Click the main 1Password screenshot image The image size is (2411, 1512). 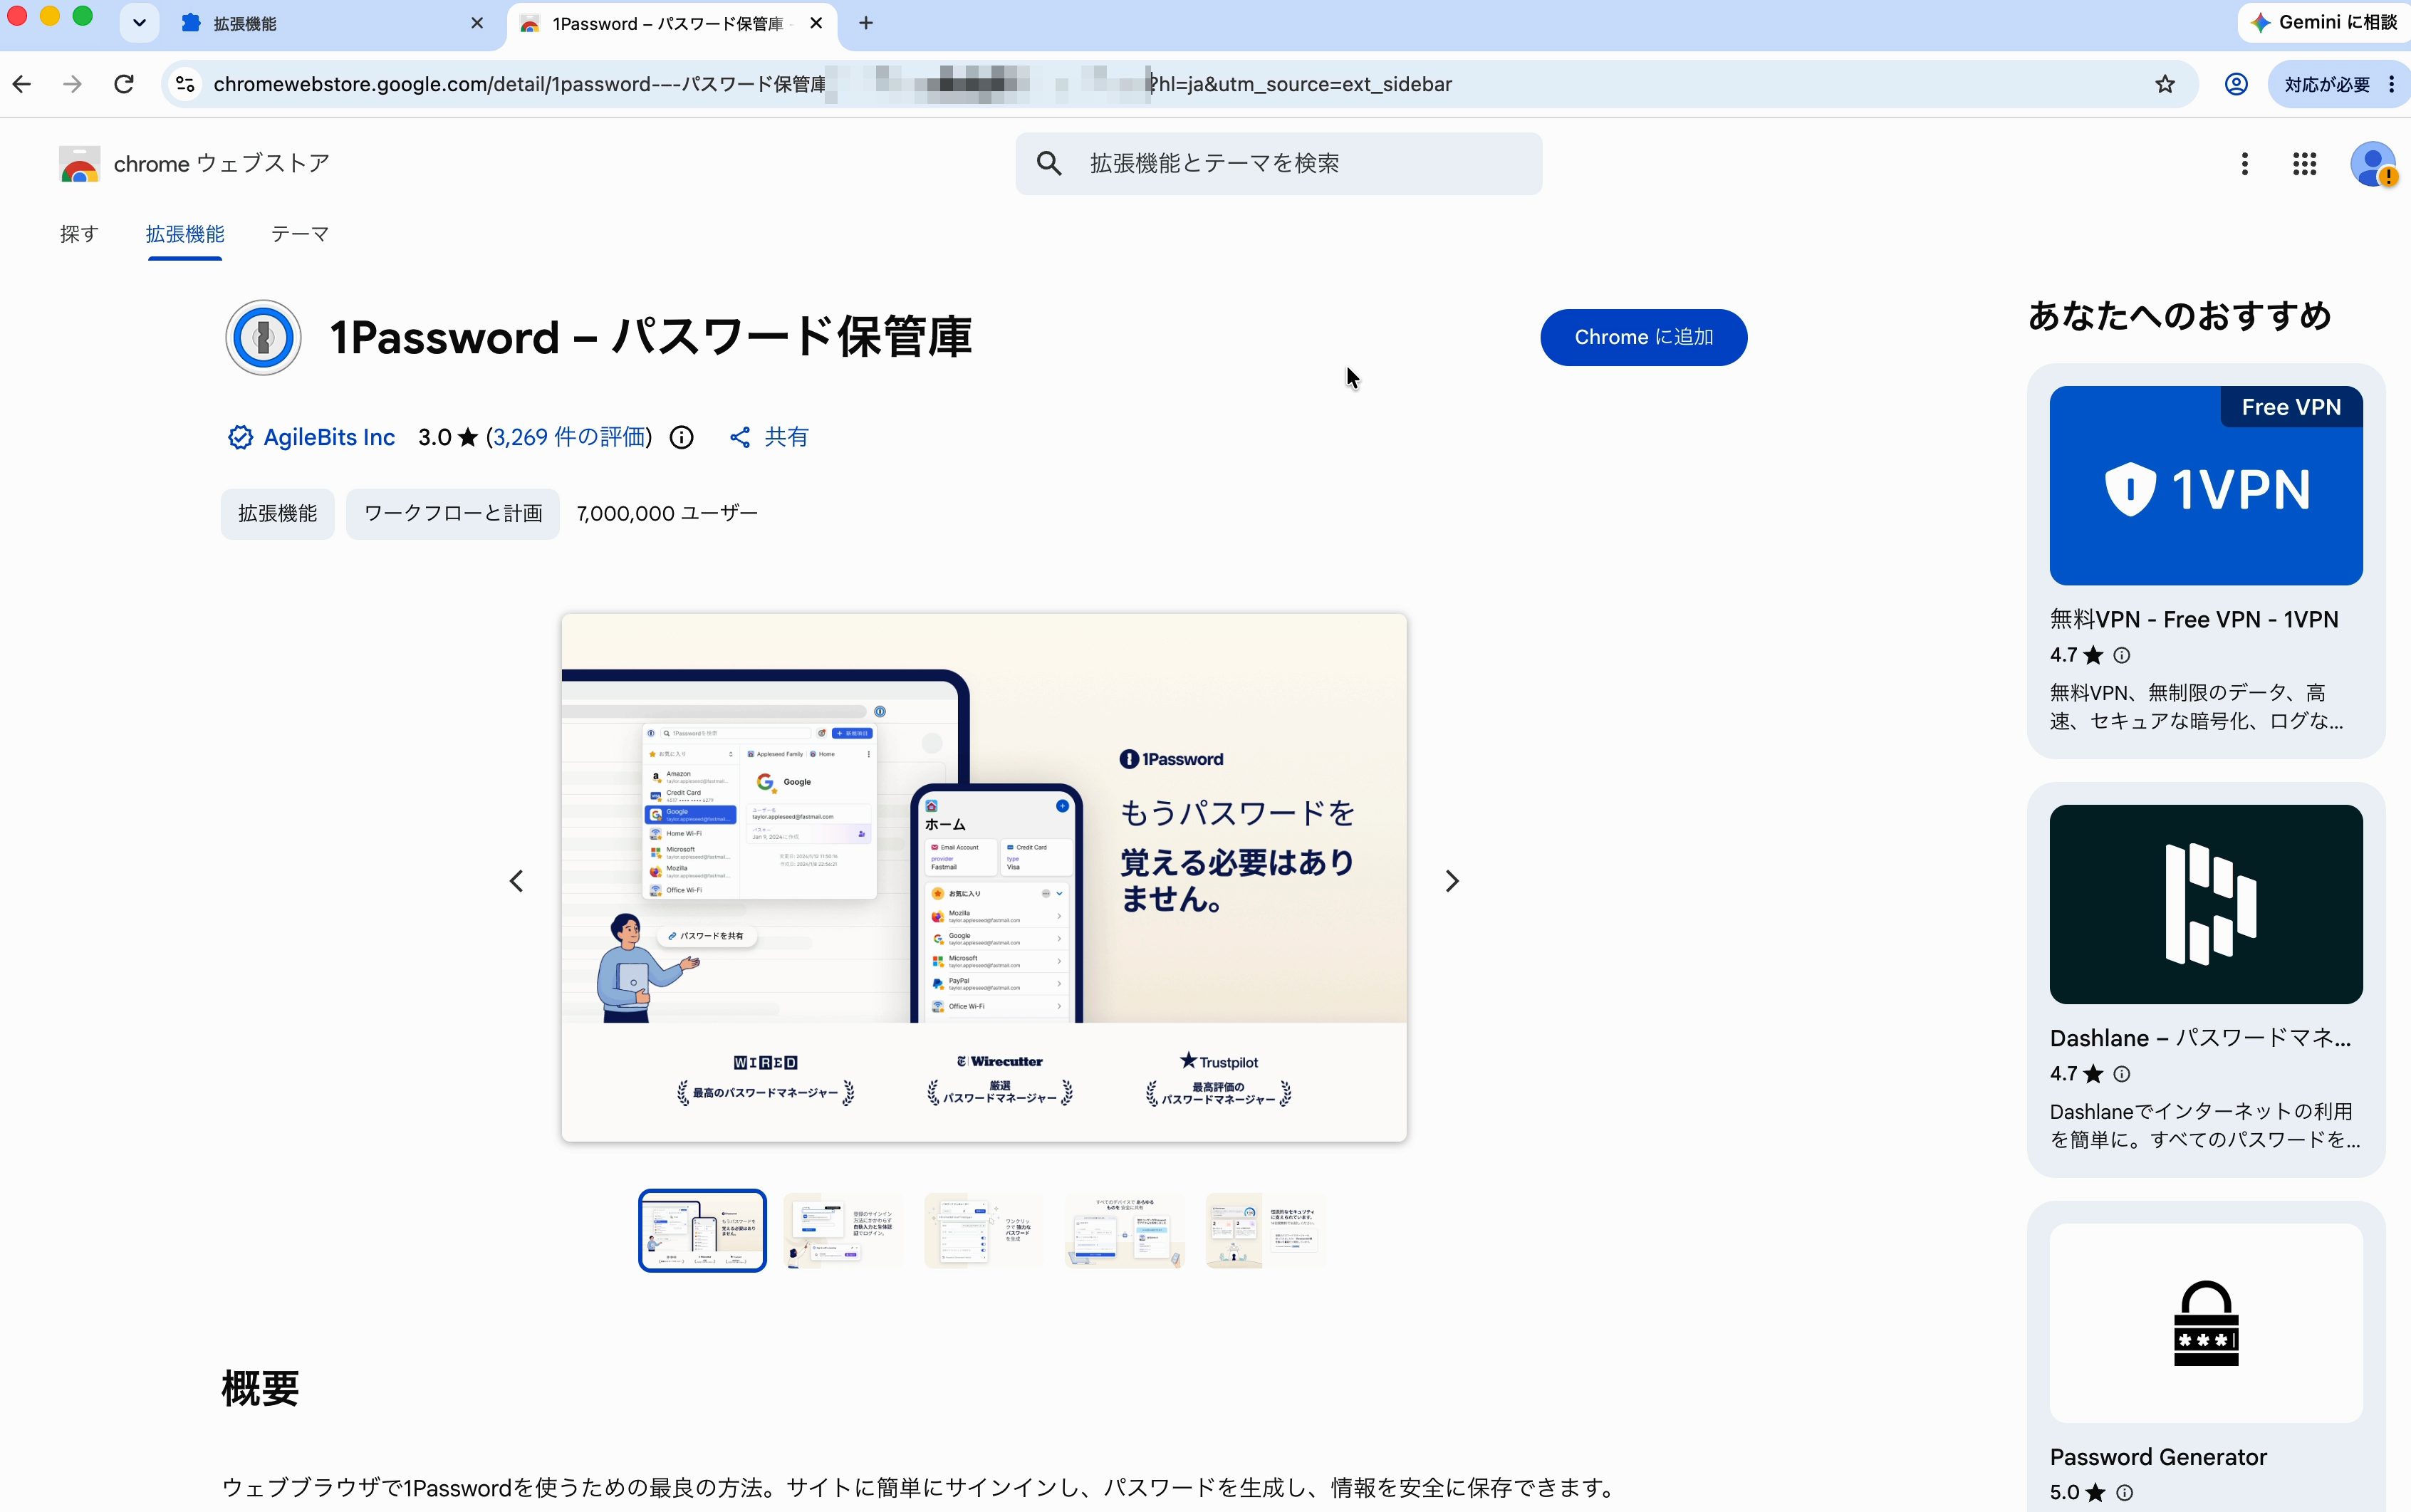coord(984,877)
